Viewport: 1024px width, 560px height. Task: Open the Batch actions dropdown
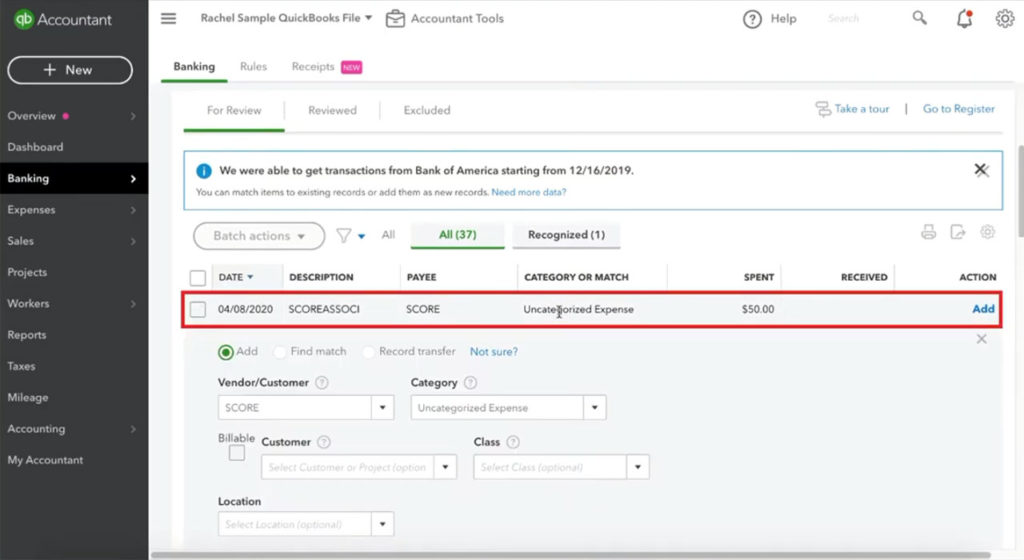click(259, 236)
